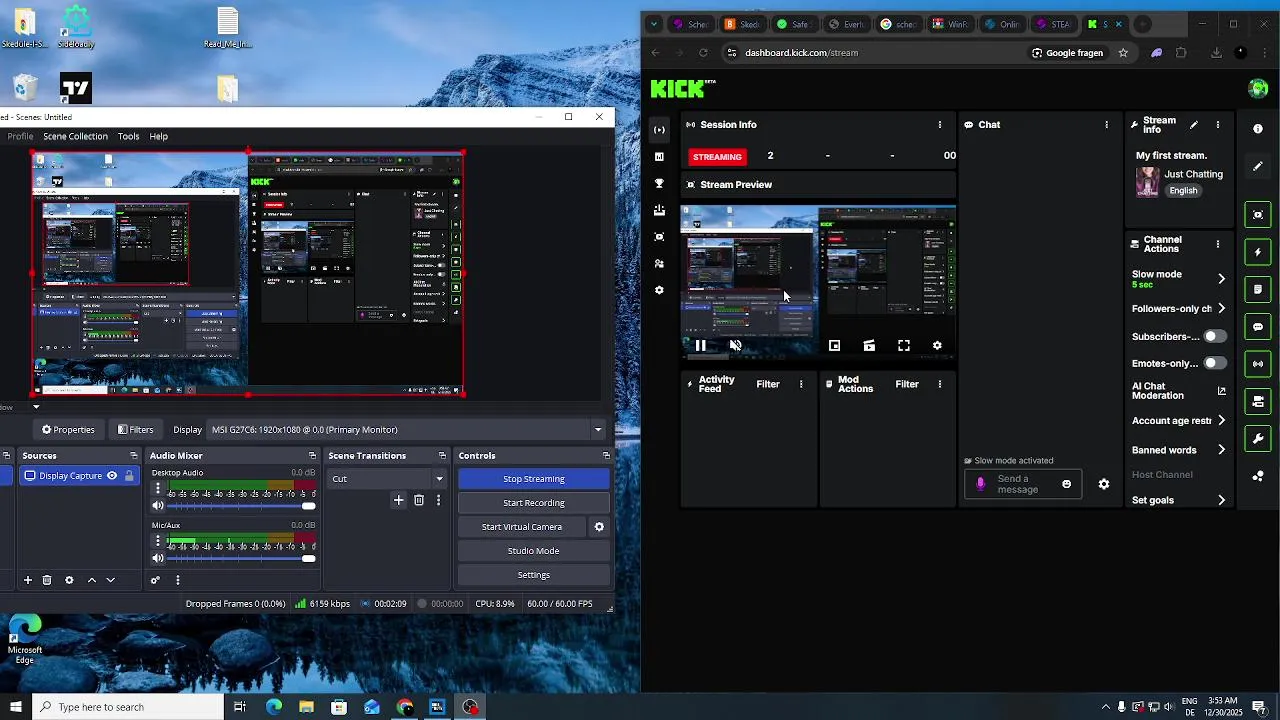Focus the Windows taskbar search box

coord(127,707)
